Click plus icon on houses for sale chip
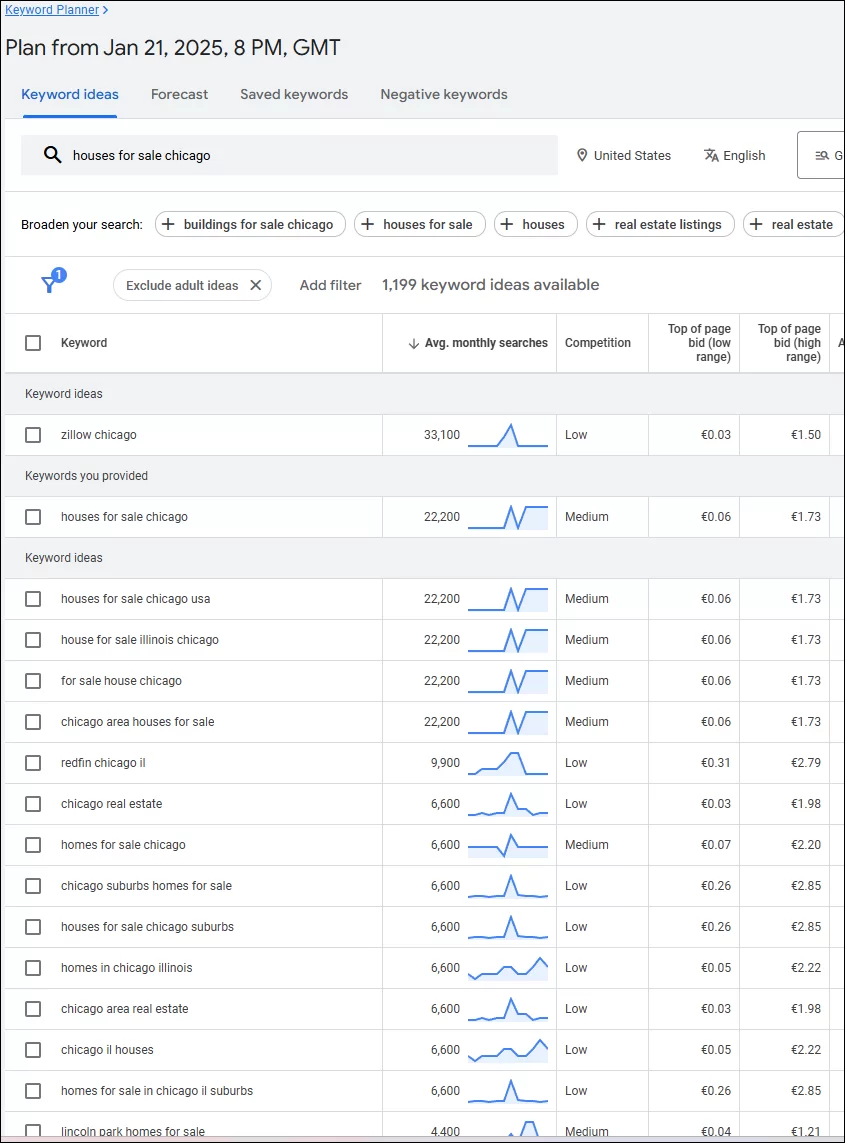Image resolution: width=845 pixels, height=1143 pixels. [368, 225]
